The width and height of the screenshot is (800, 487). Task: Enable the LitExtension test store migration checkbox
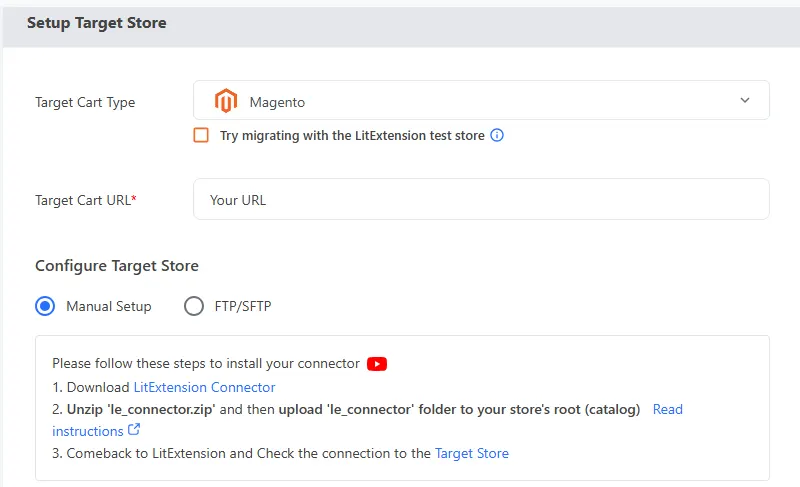(x=201, y=135)
